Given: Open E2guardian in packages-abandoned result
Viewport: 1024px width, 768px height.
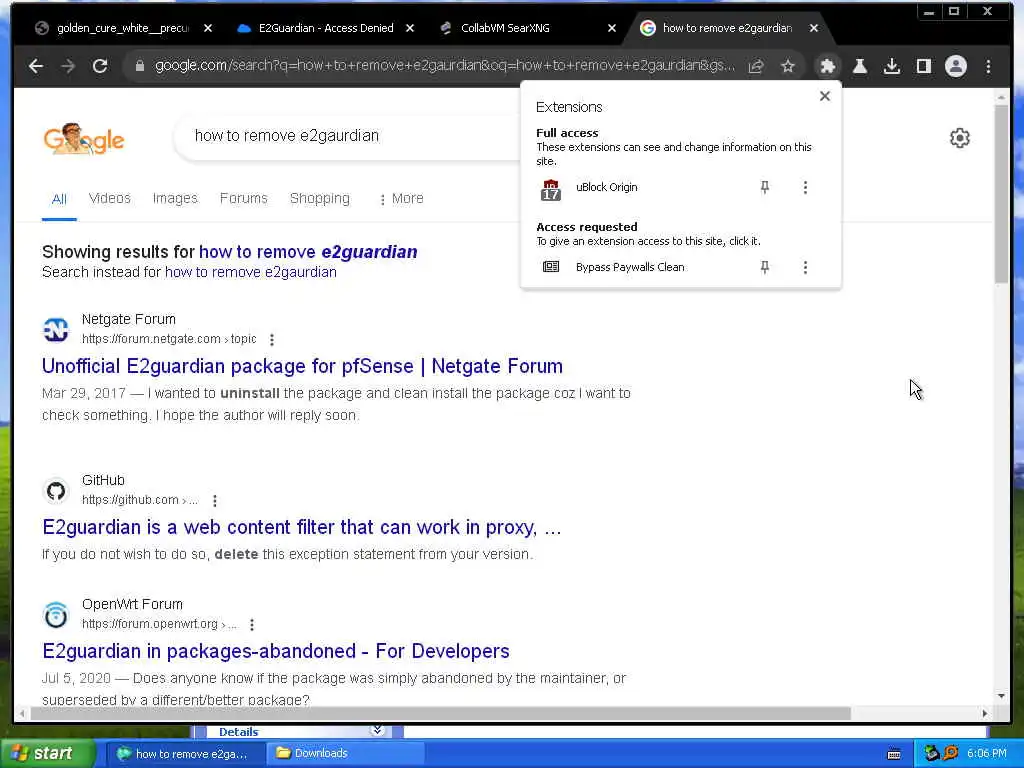Looking at the screenshot, I should click(276, 651).
